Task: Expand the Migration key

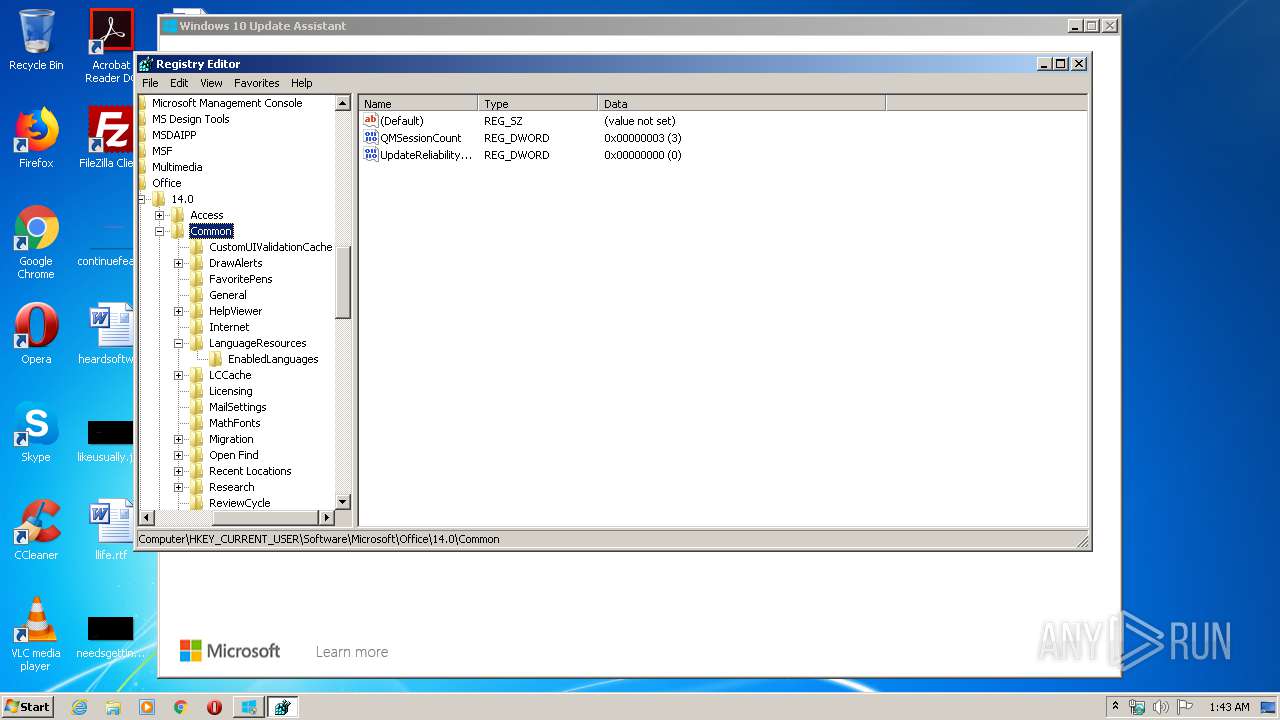Action: 179,439
